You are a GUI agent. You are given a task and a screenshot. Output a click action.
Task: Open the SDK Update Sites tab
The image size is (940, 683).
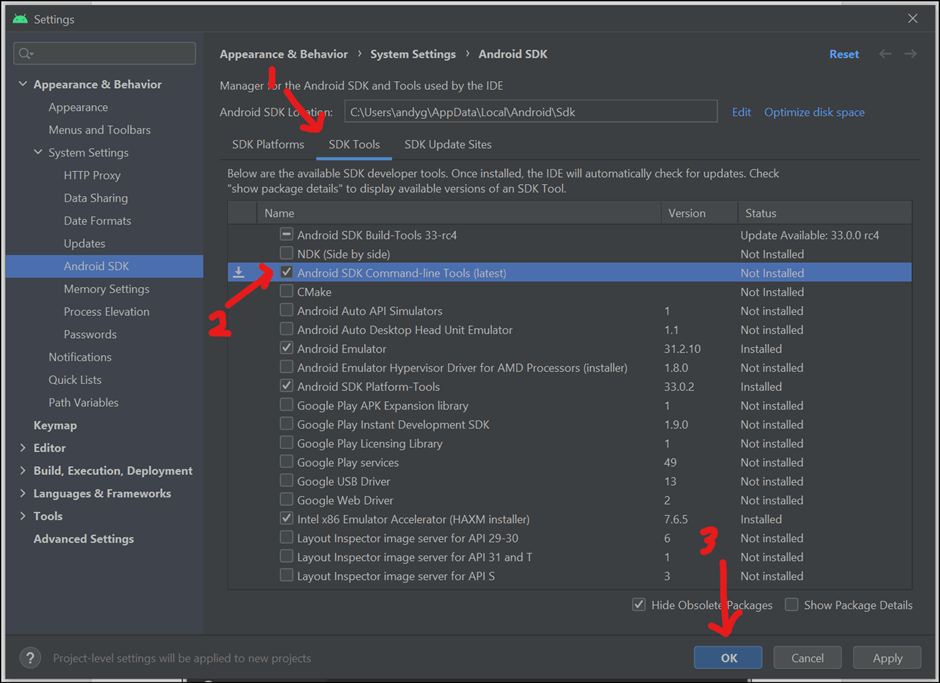point(448,144)
